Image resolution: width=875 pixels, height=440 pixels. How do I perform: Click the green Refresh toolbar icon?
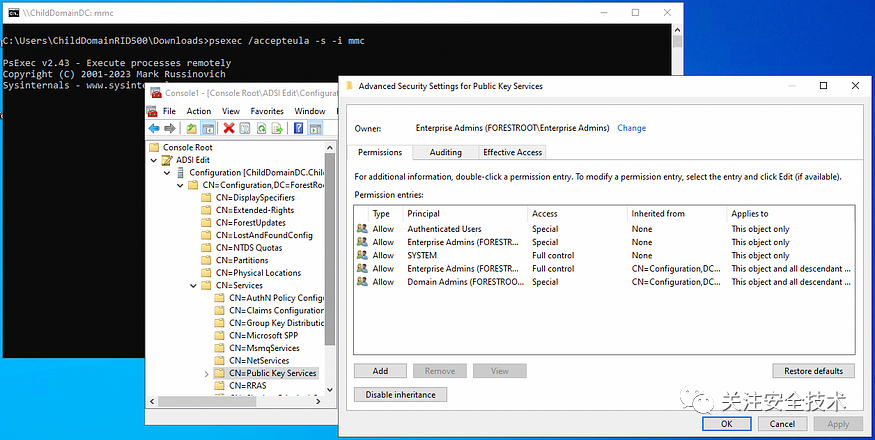[x=261, y=128]
